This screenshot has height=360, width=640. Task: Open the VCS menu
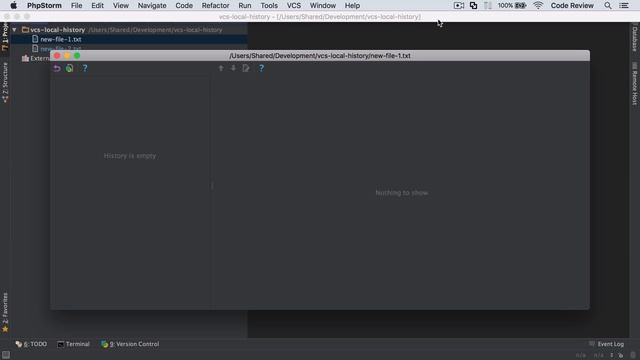tap(293, 6)
